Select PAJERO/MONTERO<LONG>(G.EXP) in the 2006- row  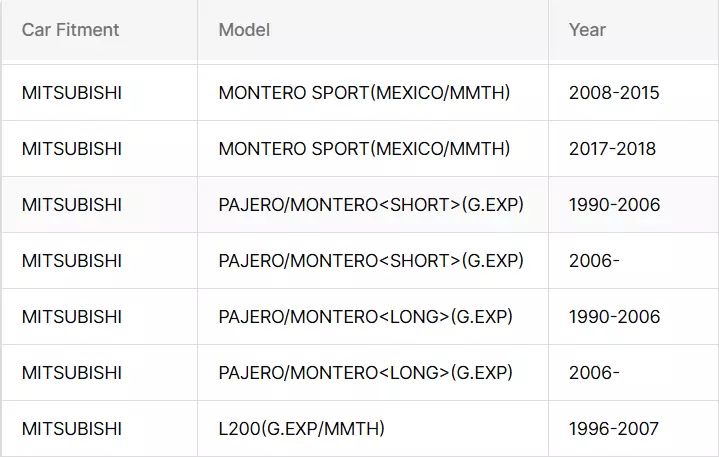tap(365, 372)
